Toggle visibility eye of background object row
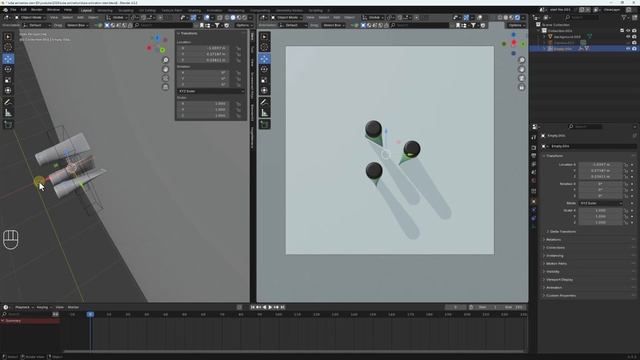640x360 pixels. click(628, 37)
